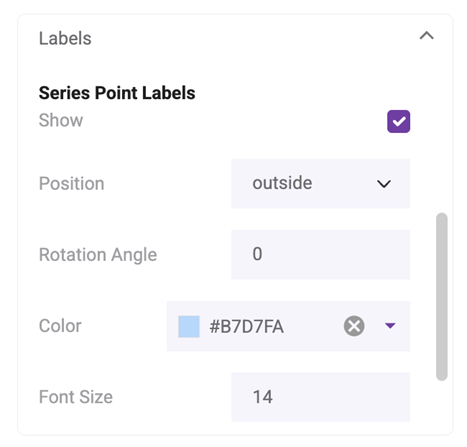Click the Color label text
Screen dimensions: 467x447
click(x=60, y=326)
